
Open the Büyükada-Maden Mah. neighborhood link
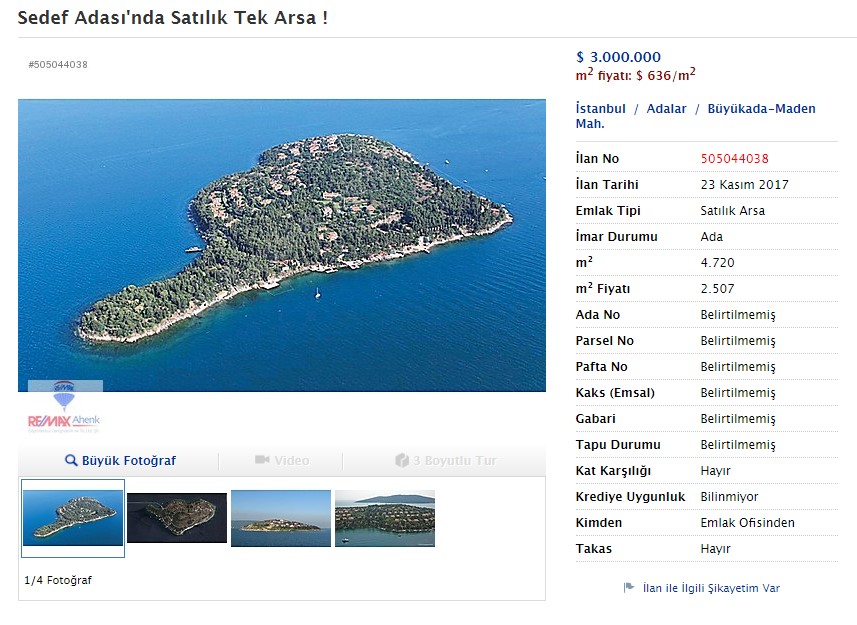click(x=761, y=109)
